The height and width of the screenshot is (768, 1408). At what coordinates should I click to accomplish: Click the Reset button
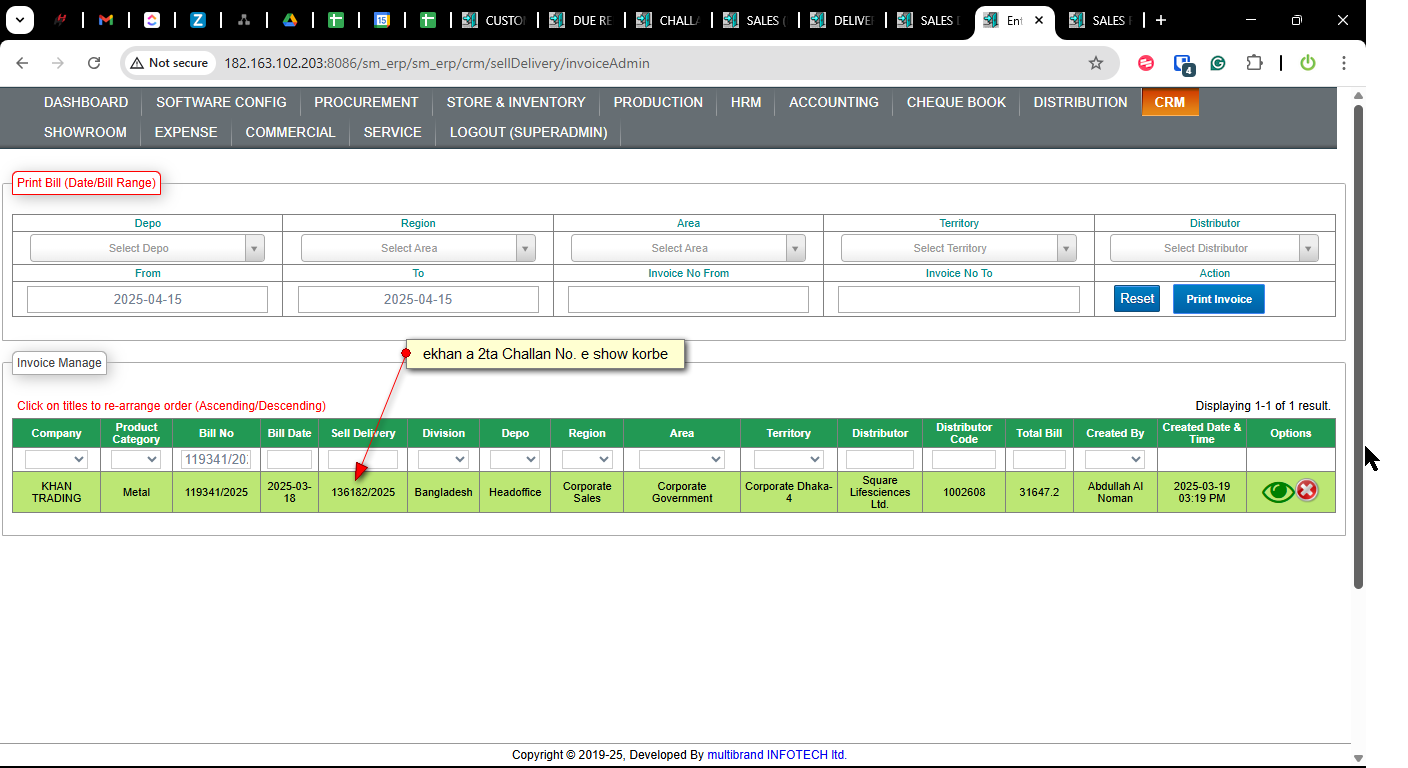click(x=1137, y=298)
